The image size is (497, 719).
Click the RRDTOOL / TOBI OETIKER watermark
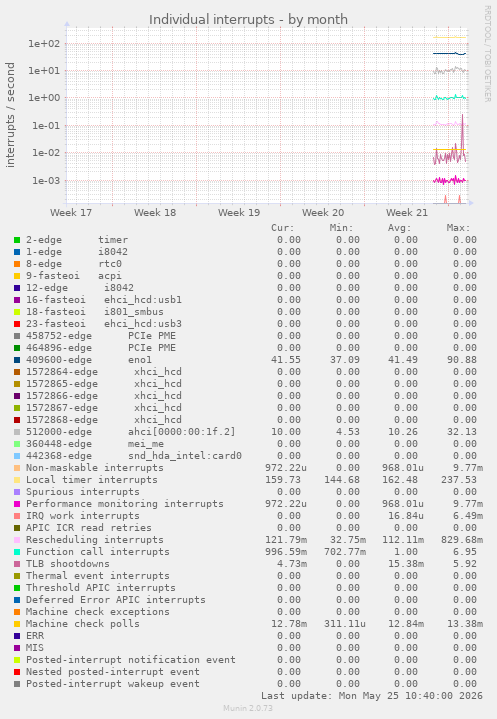(488, 54)
